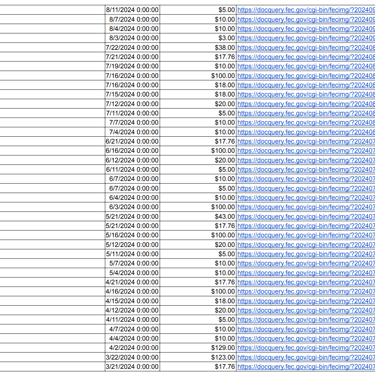Select the 8/7/2024 0:00:00 date cell
Image resolution: width=375 pixels, height=375 pixels.
(132, 19)
